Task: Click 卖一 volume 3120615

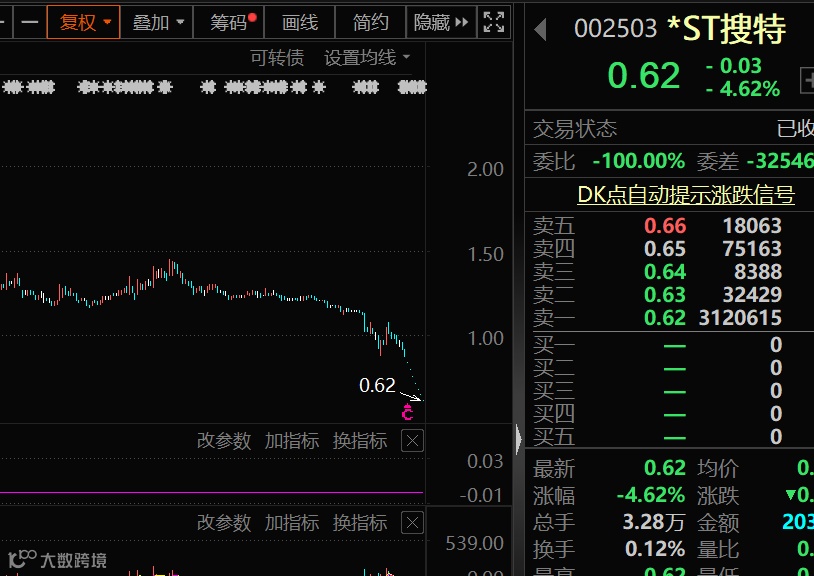Action: (740, 317)
